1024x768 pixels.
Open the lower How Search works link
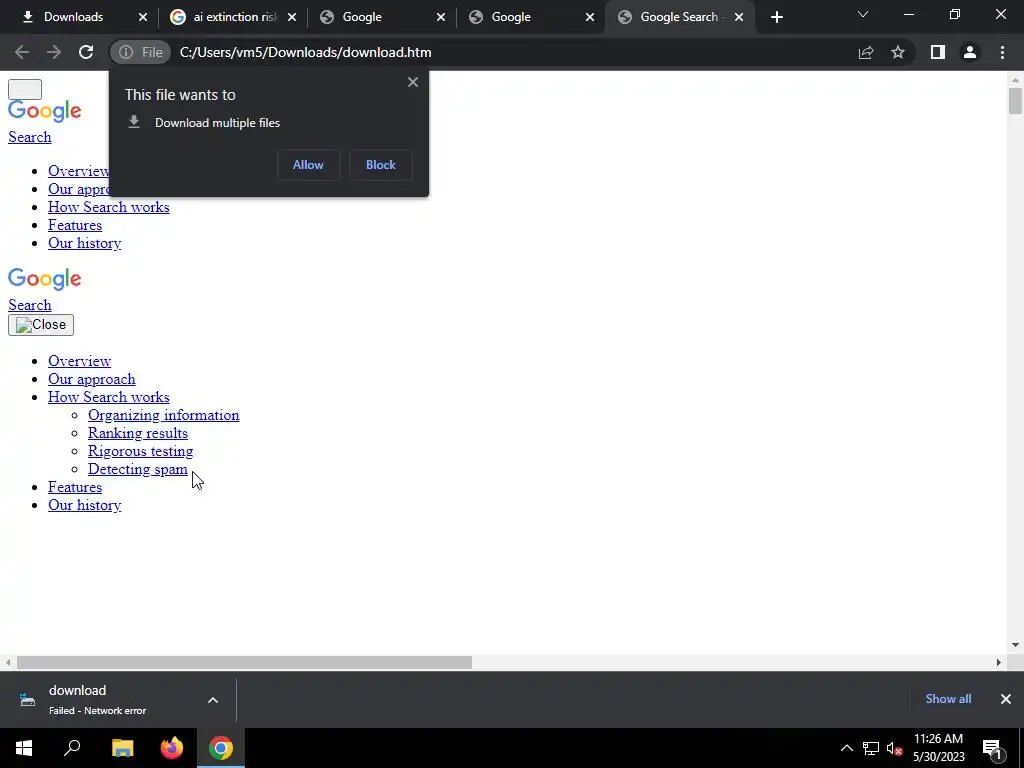coord(108,397)
